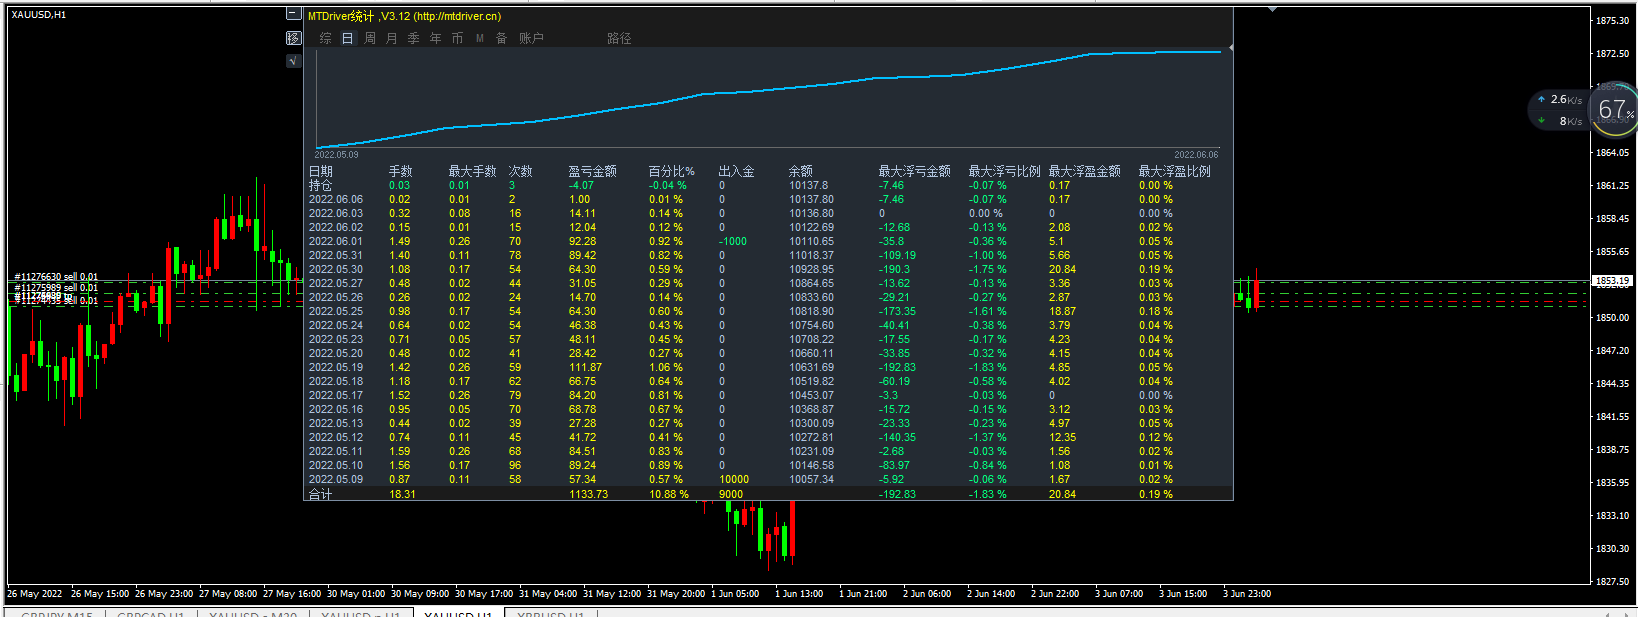This screenshot has width=1638, height=617.
Task: Click the 路径 path button
Action: 619,38
